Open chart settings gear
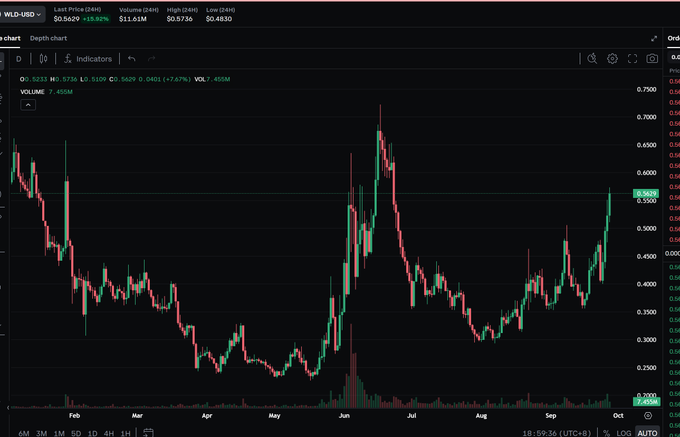 [612, 59]
